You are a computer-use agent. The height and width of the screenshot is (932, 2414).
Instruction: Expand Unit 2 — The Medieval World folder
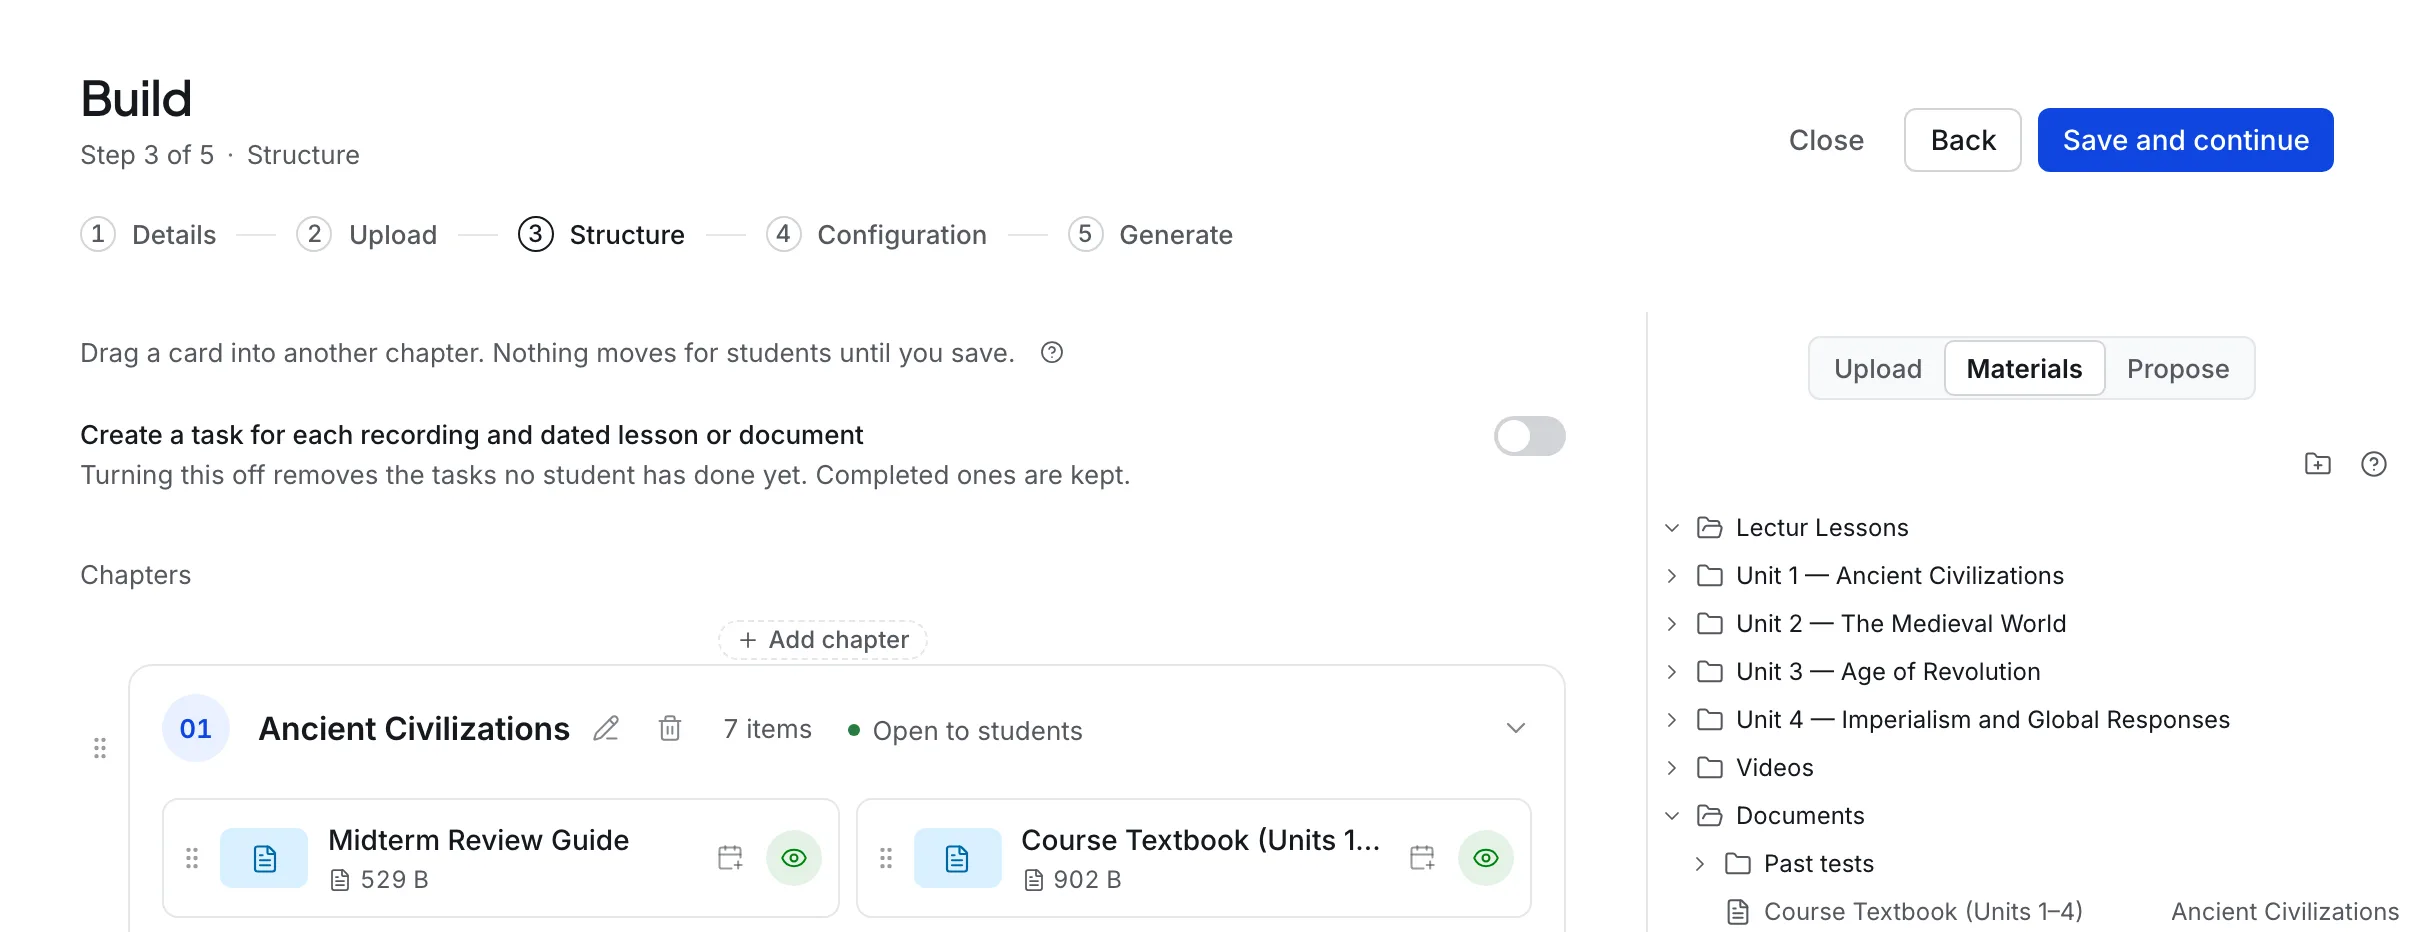pos(1672,624)
